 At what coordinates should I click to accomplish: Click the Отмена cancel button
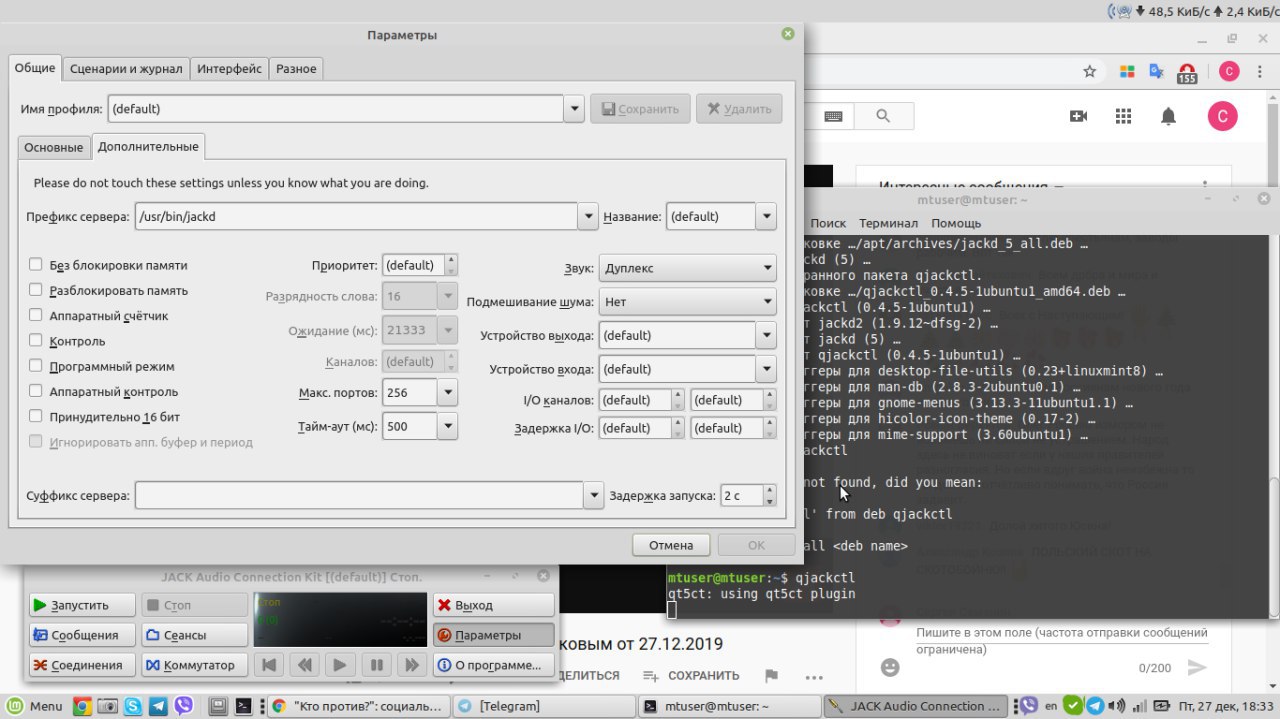click(671, 545)
